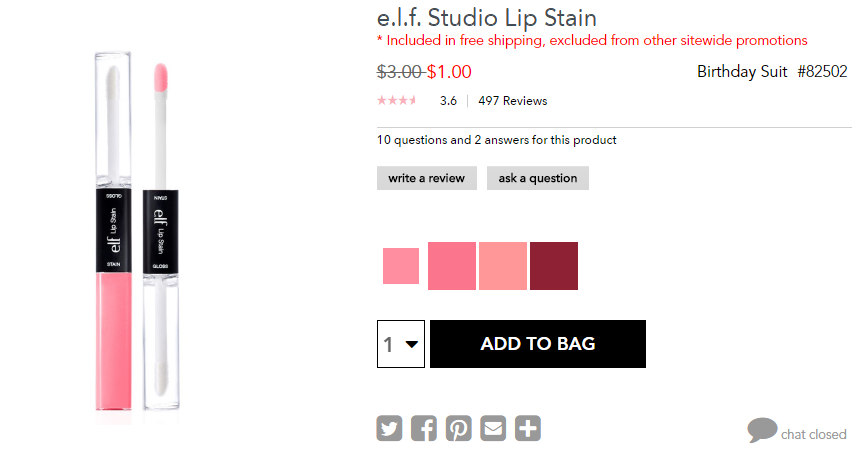Click the chat speech bubble icon
The width and height of the screenshot is (868, 450).
[x=762, y=430]
